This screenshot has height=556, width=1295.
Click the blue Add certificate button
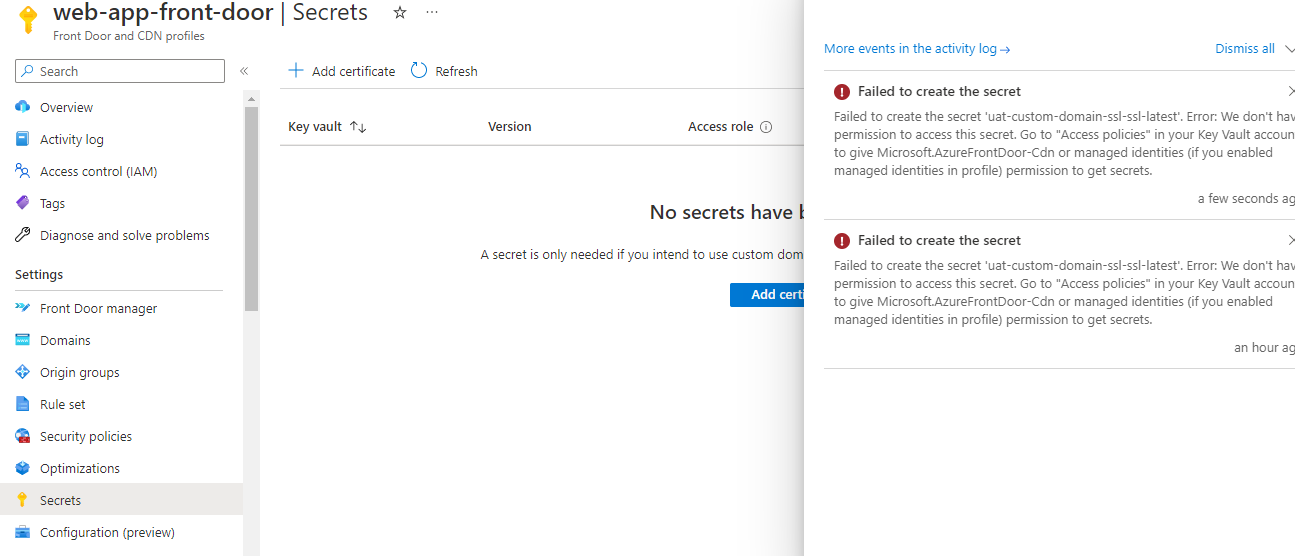[x=767, y=294]
